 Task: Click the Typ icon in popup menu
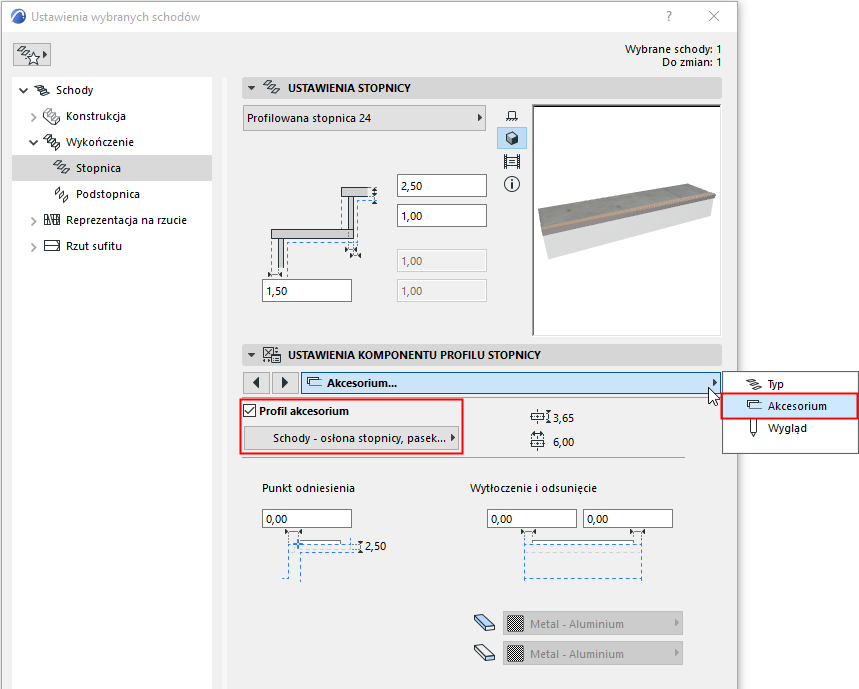754,384
